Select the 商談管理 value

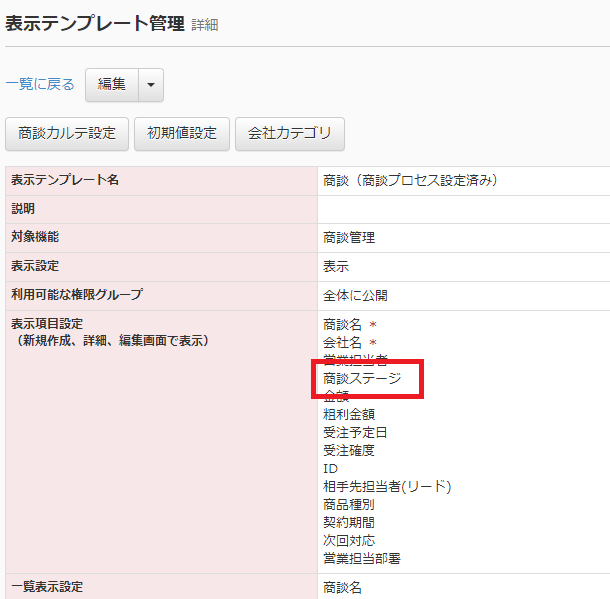tap(349, 238)
